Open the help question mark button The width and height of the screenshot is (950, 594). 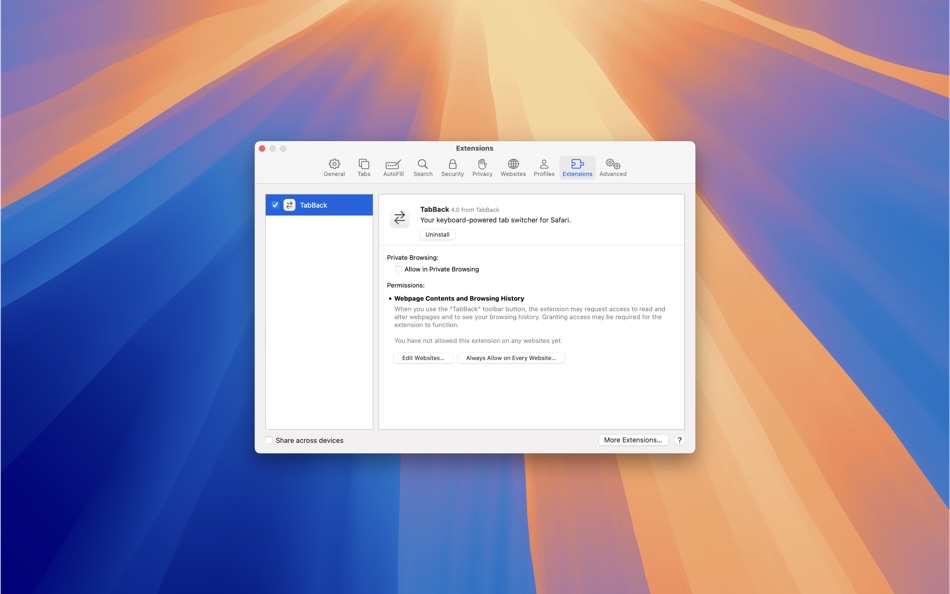[679, 440]
